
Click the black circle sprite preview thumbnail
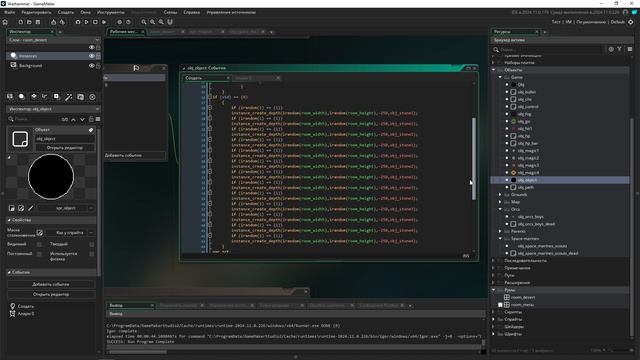click(x=51, y=177)
